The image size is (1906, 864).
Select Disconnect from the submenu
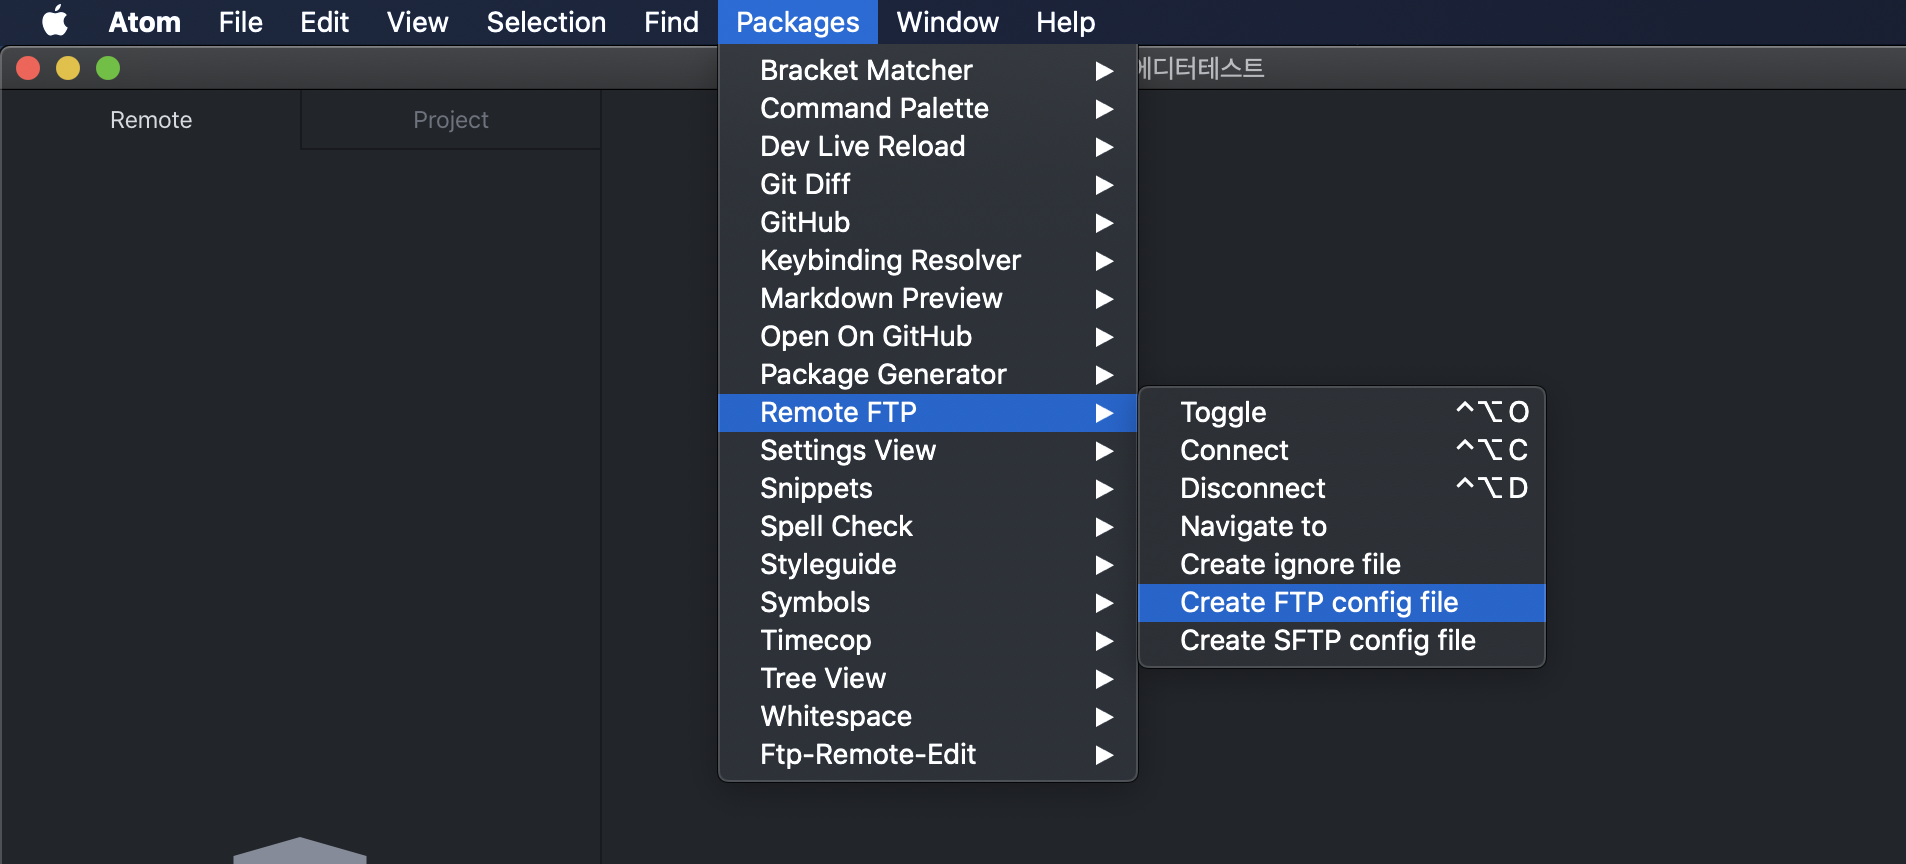(x=1252, y=489)
